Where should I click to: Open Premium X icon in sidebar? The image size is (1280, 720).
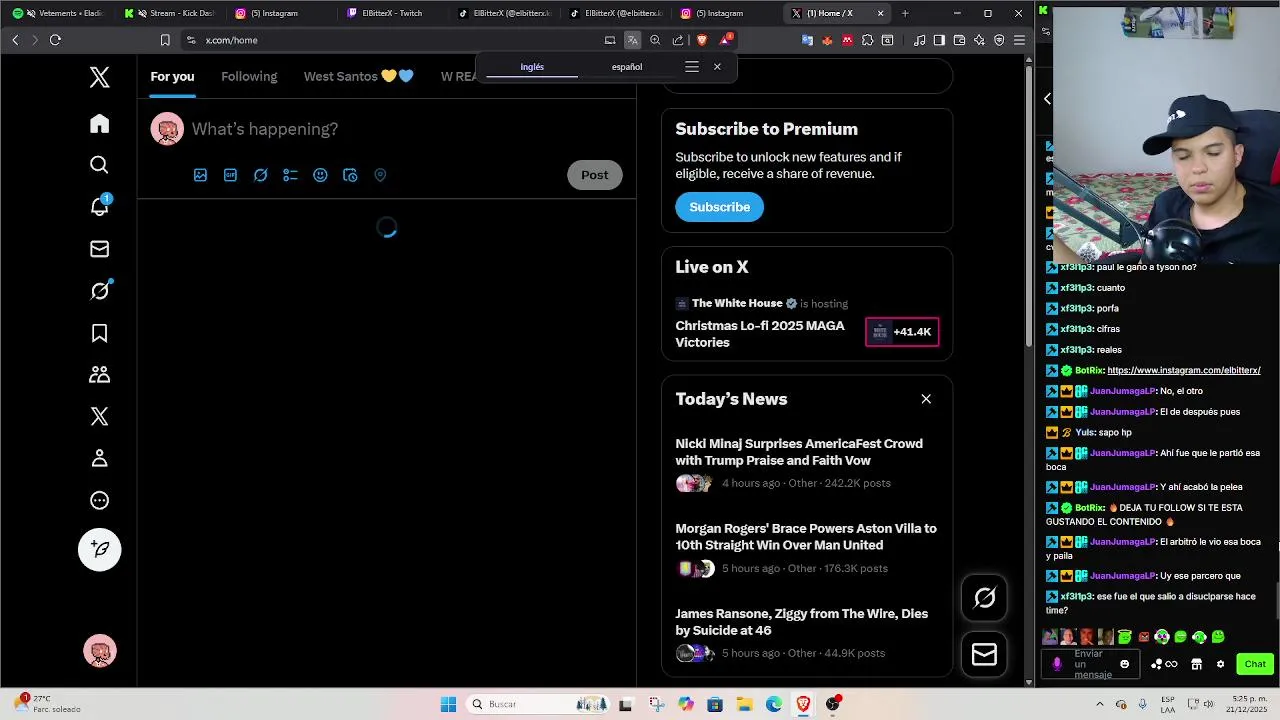click(99, 417)
